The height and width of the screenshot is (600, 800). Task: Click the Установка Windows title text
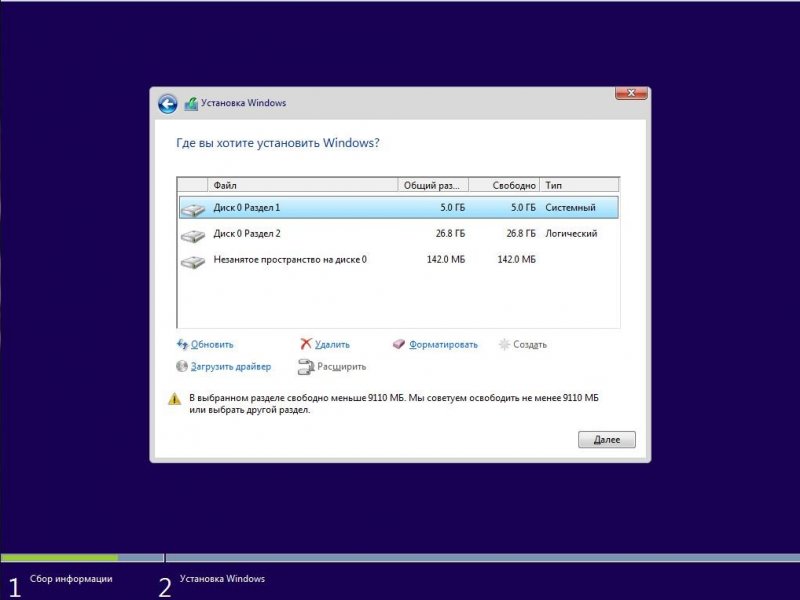coord(243,103)
